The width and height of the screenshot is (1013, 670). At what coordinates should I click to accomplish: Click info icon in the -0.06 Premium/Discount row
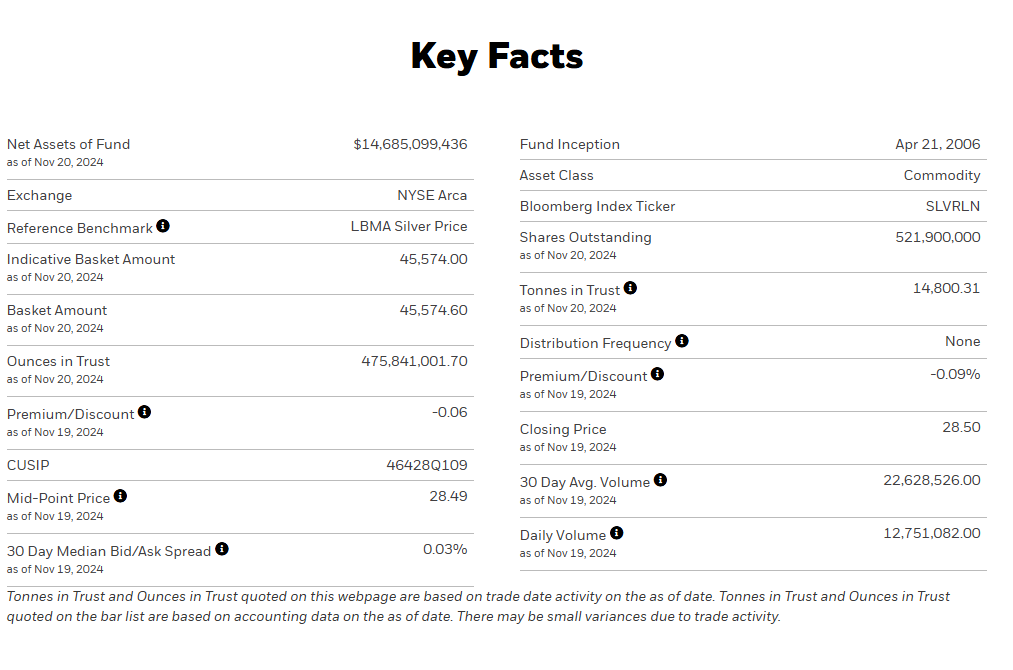point(144,412)
